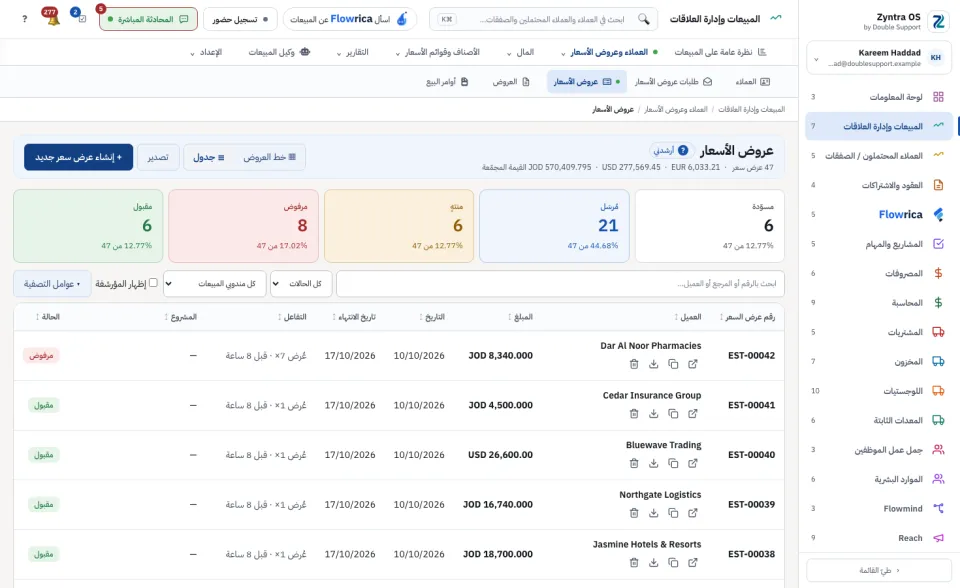Click the guide help icon beside page title
This screenshot has height=588, width=960.
(671, 150)
